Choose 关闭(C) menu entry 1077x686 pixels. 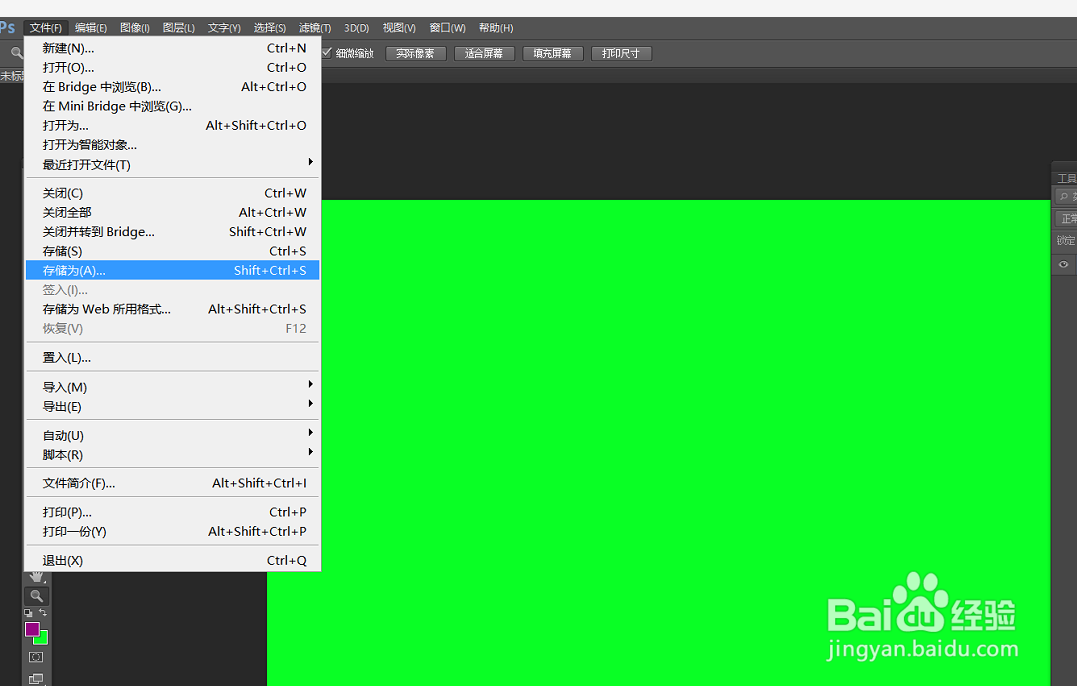pos(172,193)
